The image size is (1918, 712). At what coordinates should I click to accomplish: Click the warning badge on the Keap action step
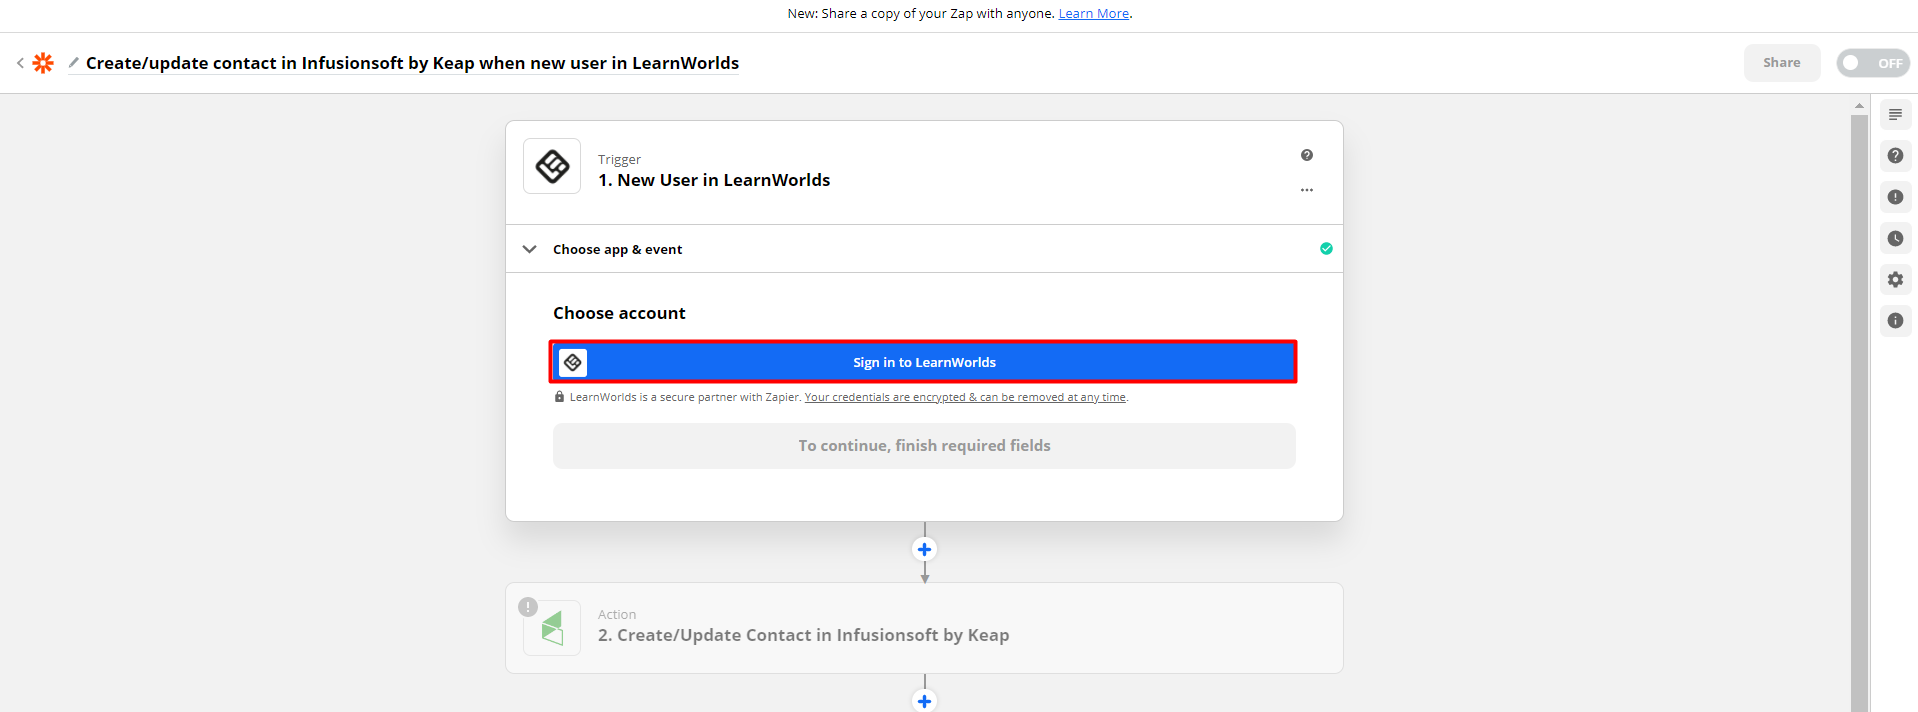(527, 607)
